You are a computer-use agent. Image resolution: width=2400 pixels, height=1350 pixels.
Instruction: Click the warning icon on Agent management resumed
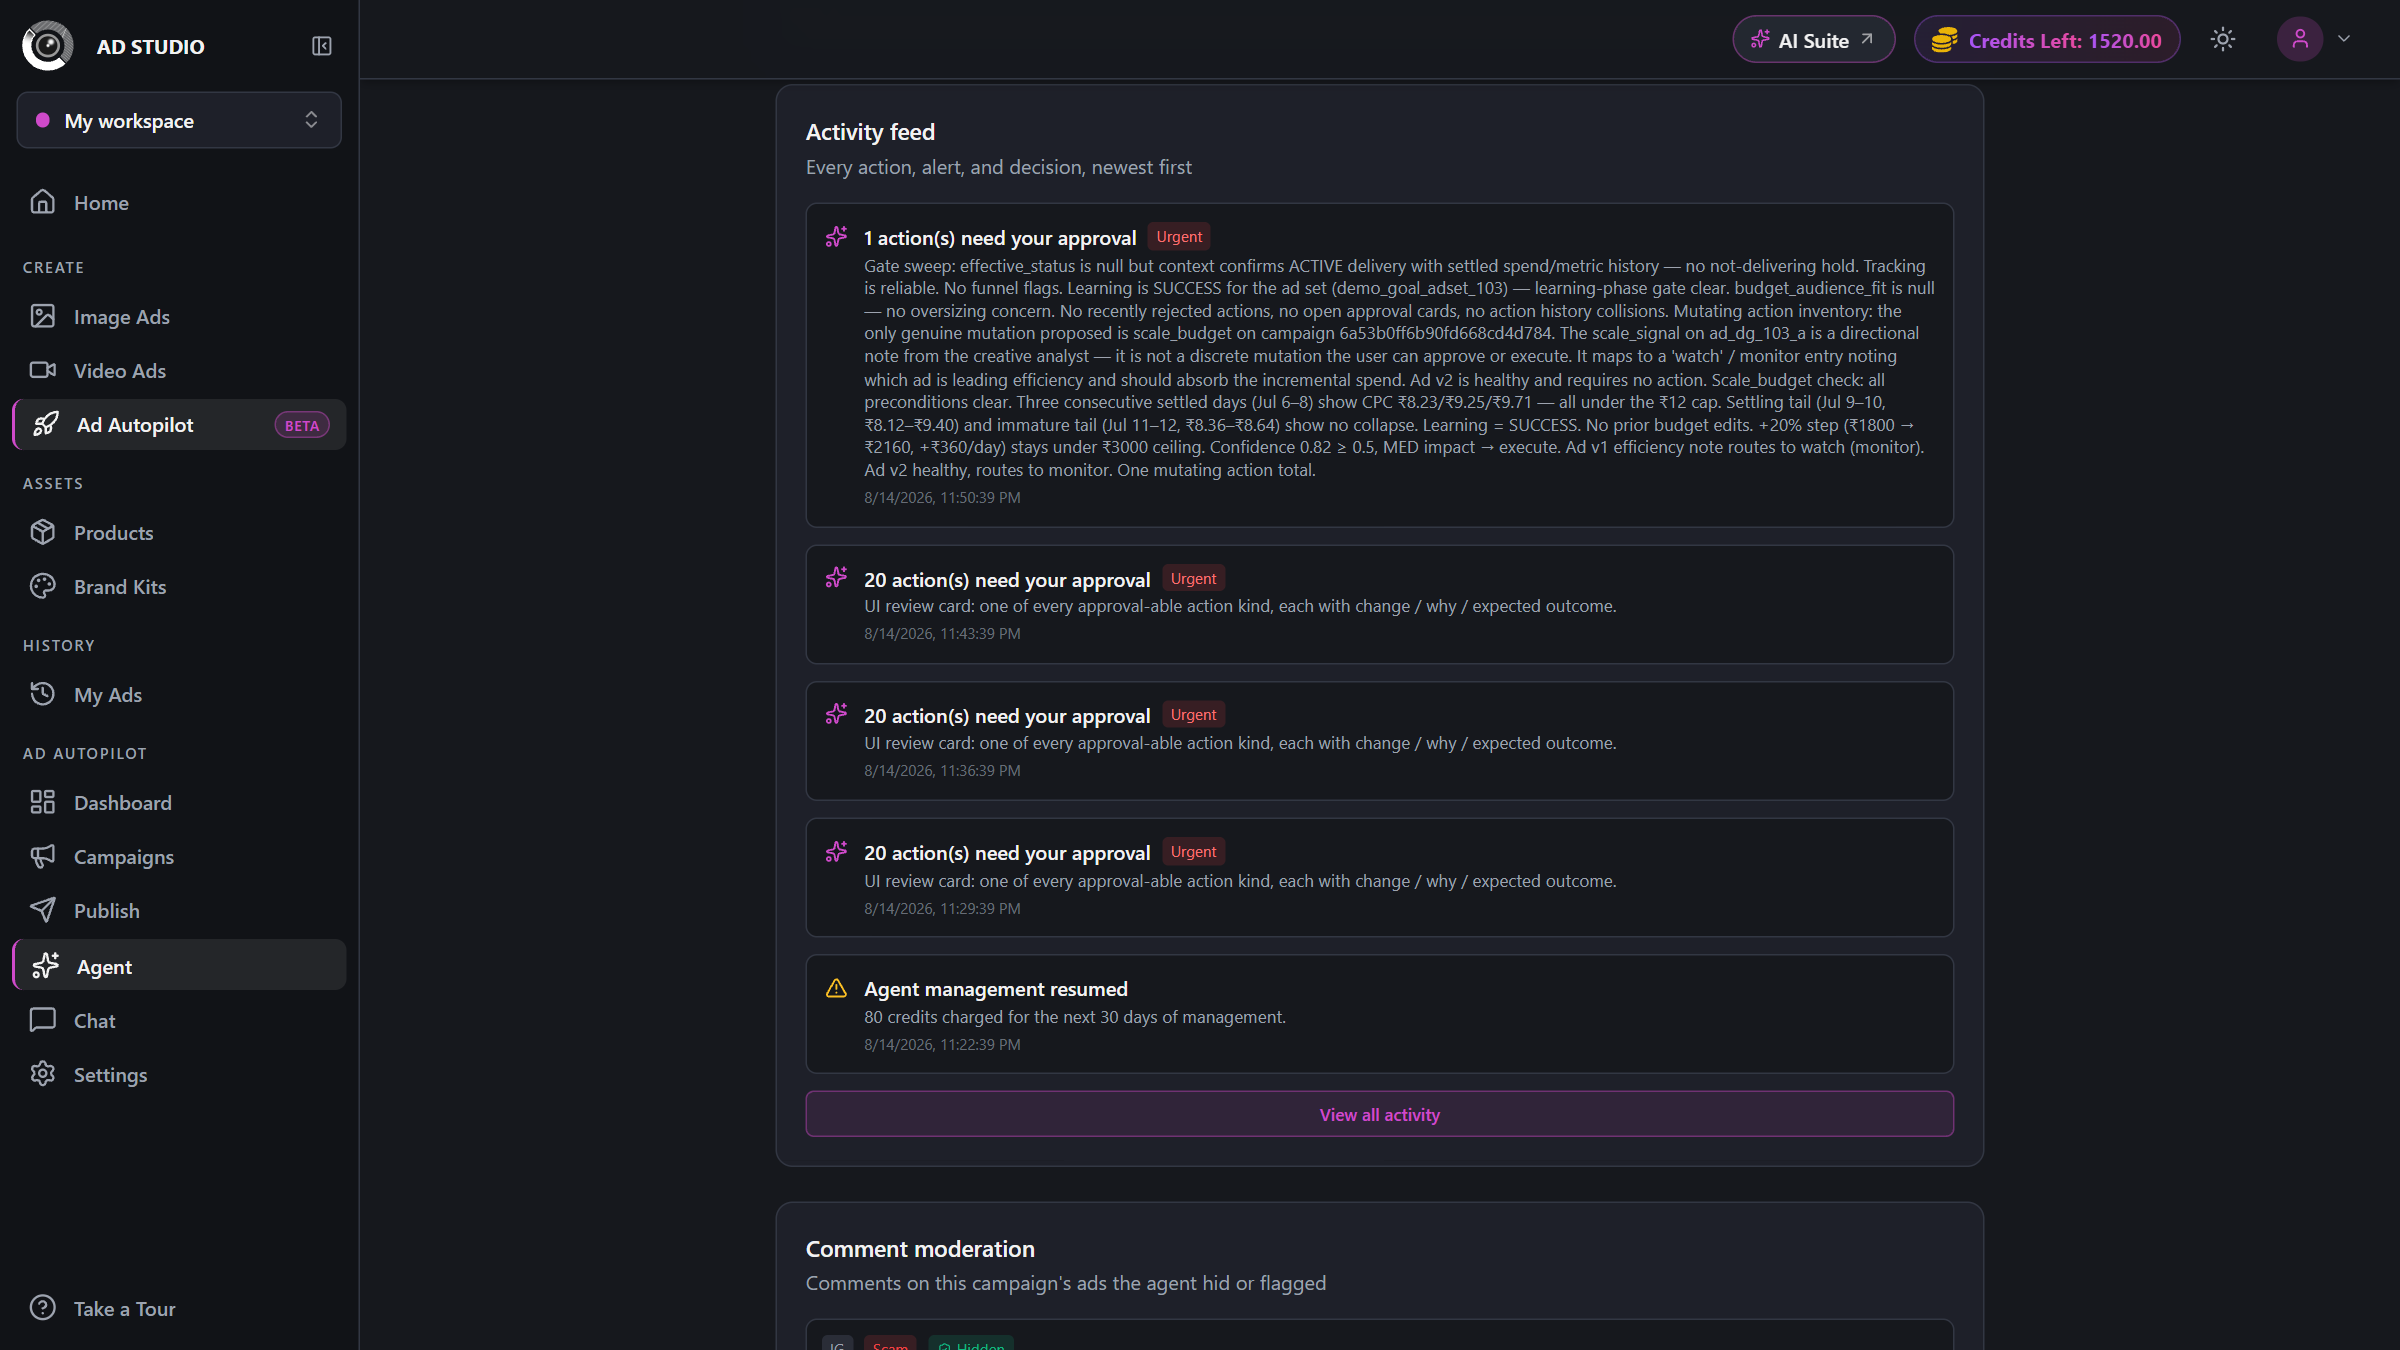[836, 989]
